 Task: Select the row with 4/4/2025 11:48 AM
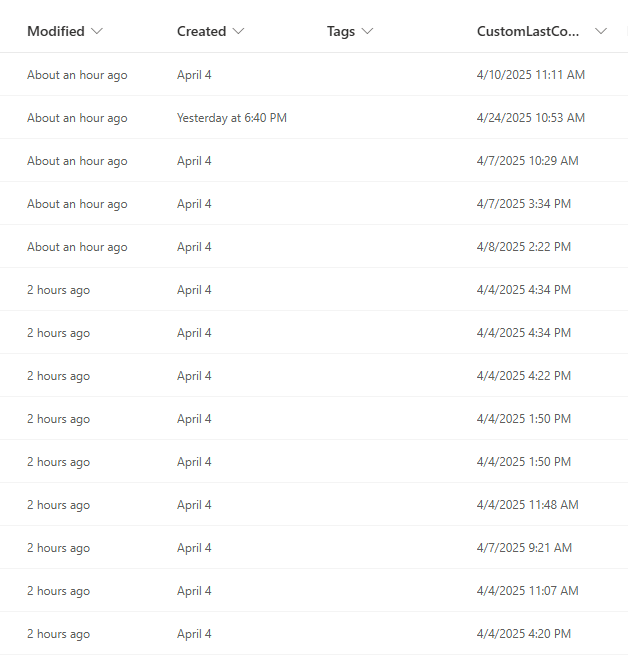coord(527,505)
